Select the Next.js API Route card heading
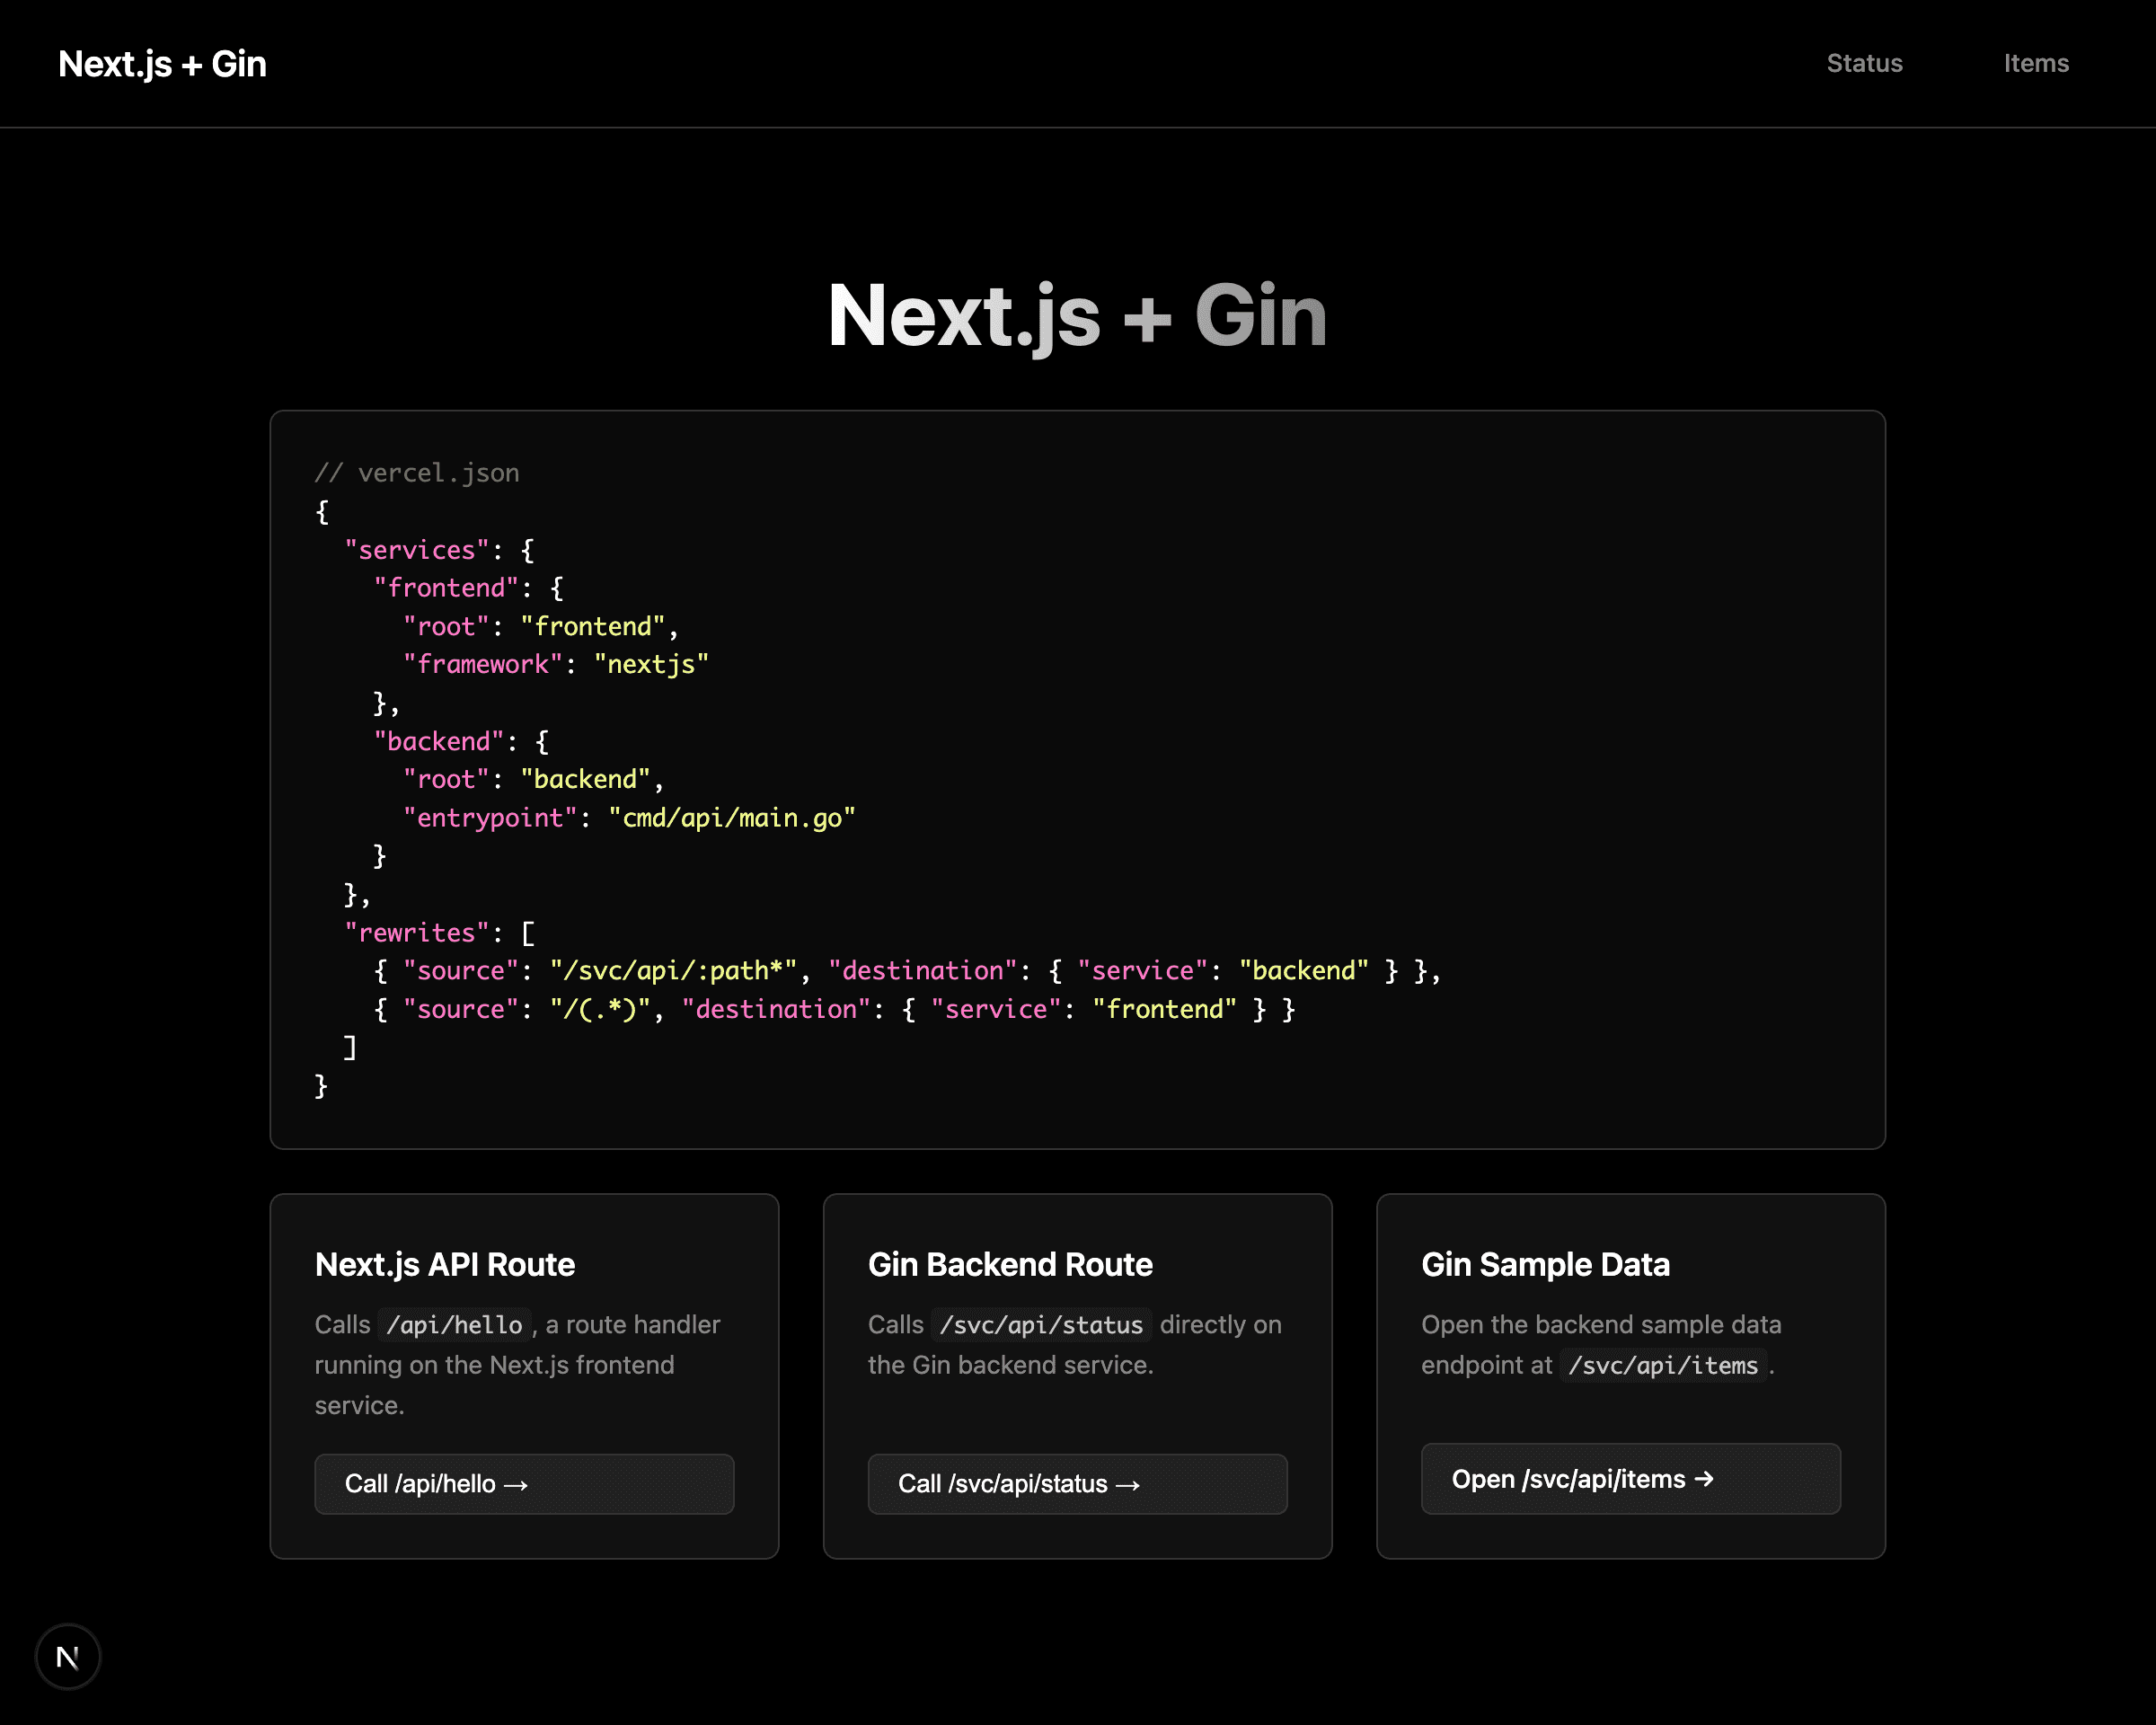This screenshot has height=1725, width=2156. (445, 1265)
